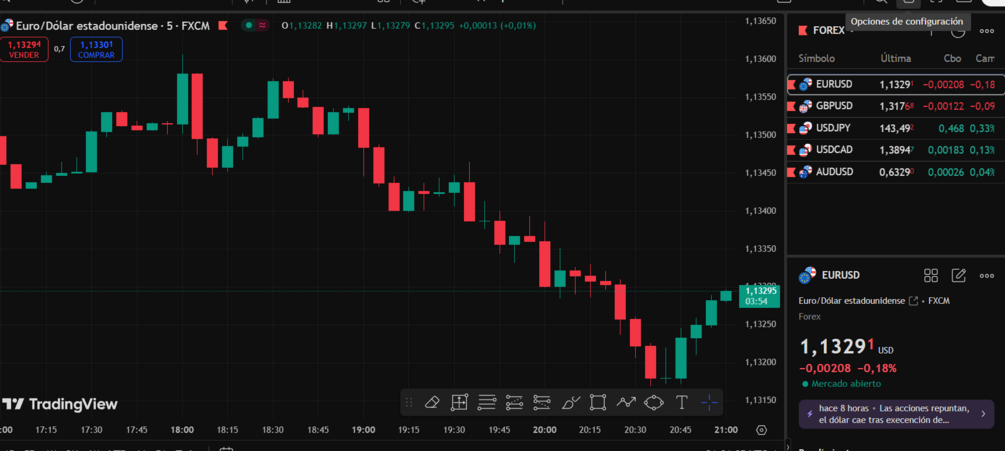The width and height of the screenshot is (1005, 451).
Task: Select the EURUSD row in the watchlist
Action: (895, 84)
